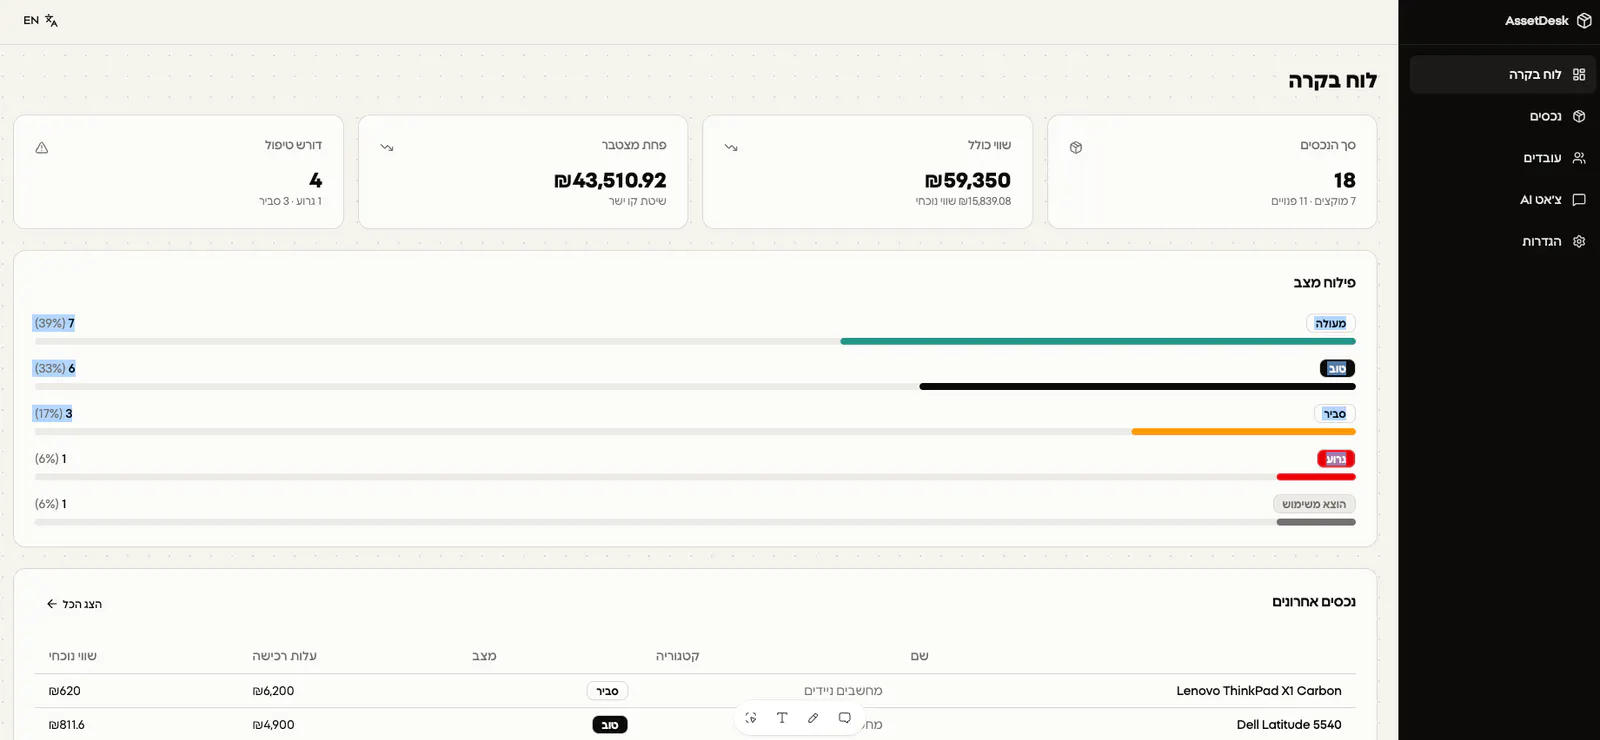This screenshot has height=740, width=1600.
Task: Click the Dell Latitude 5540 row name
Action: point(1289,725)
